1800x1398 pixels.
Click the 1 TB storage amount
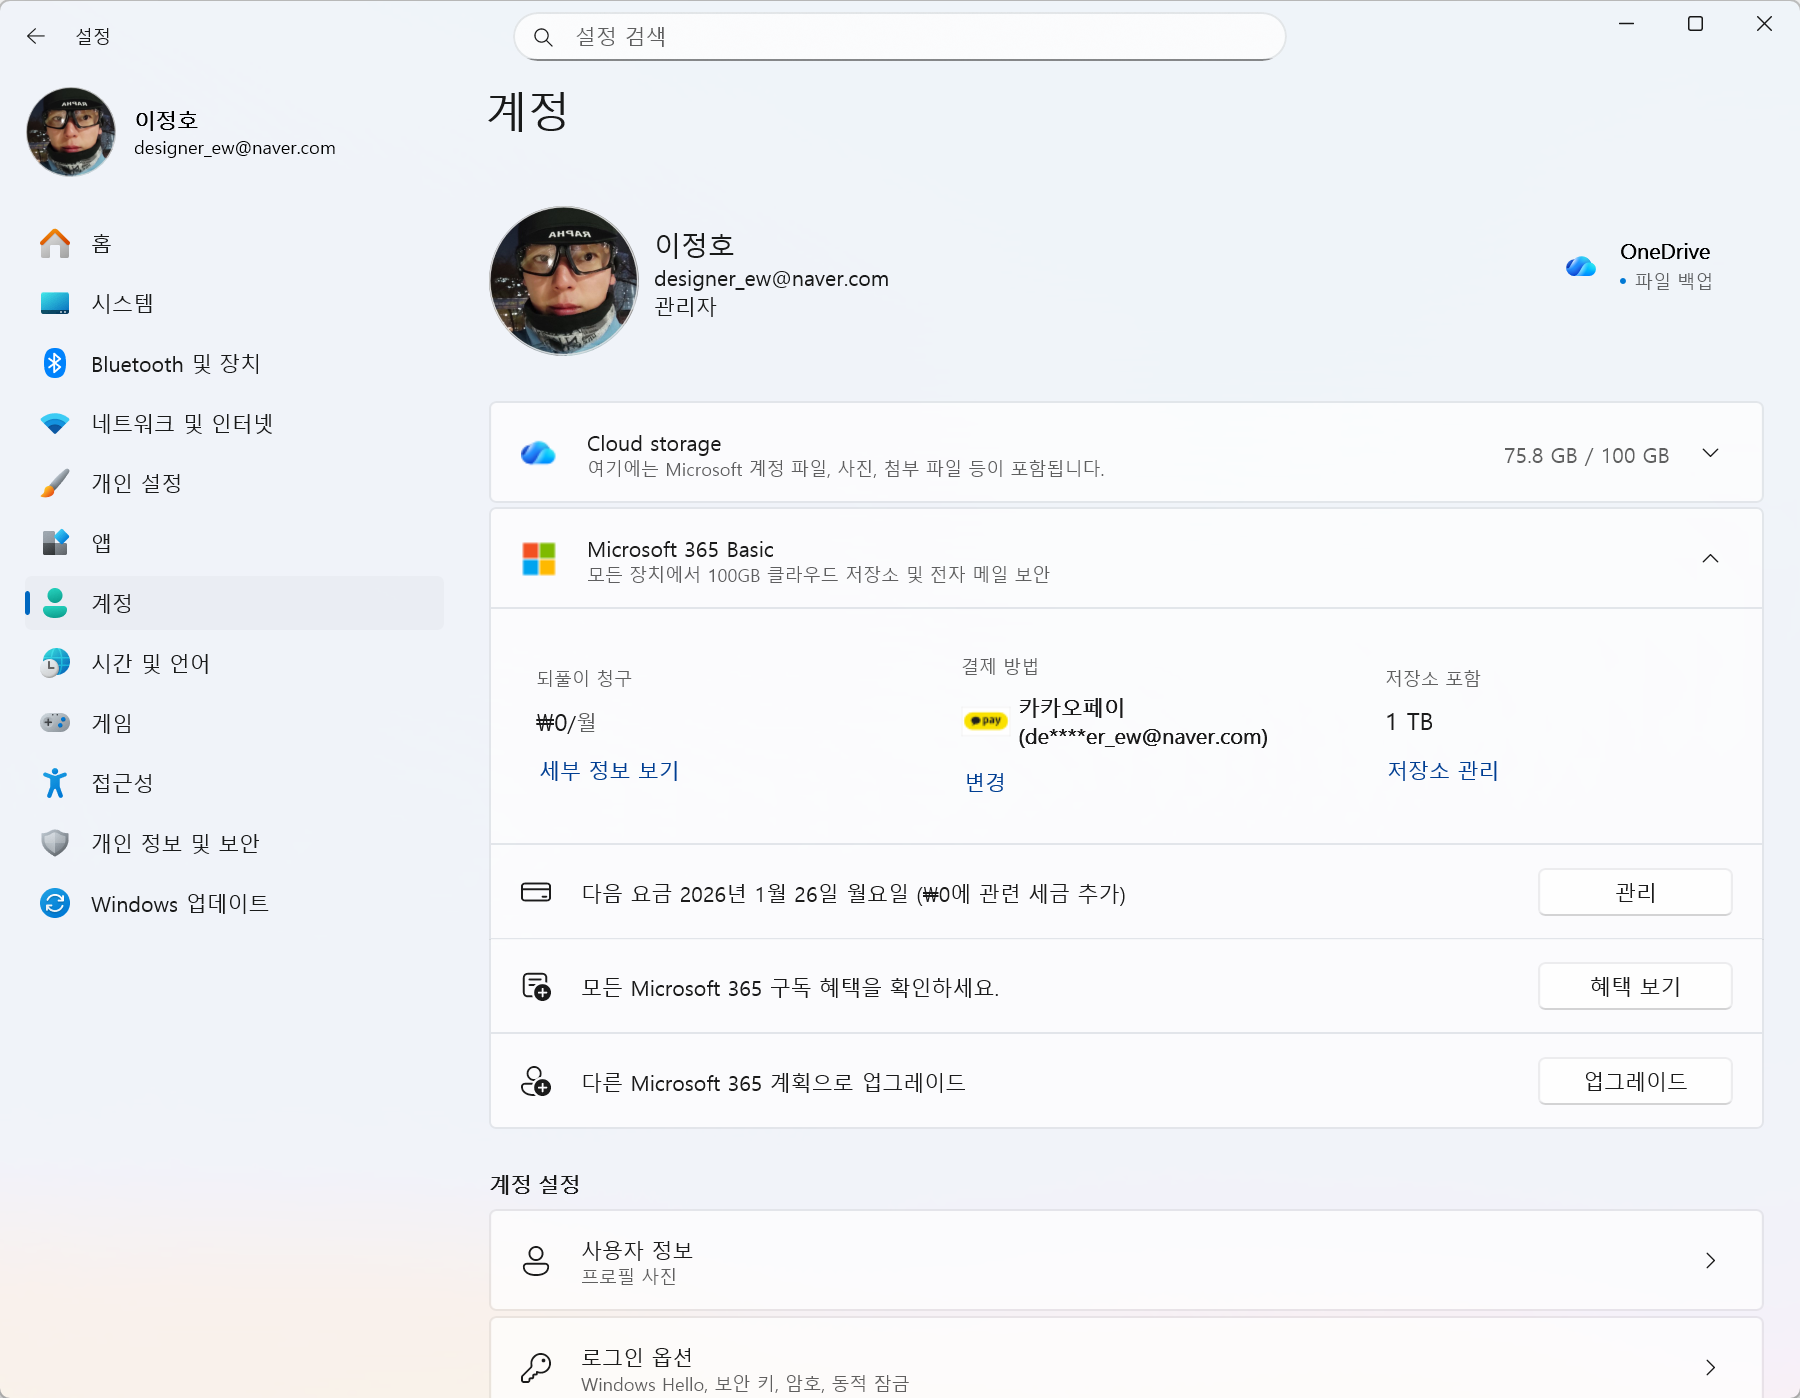coord(1409,722)
